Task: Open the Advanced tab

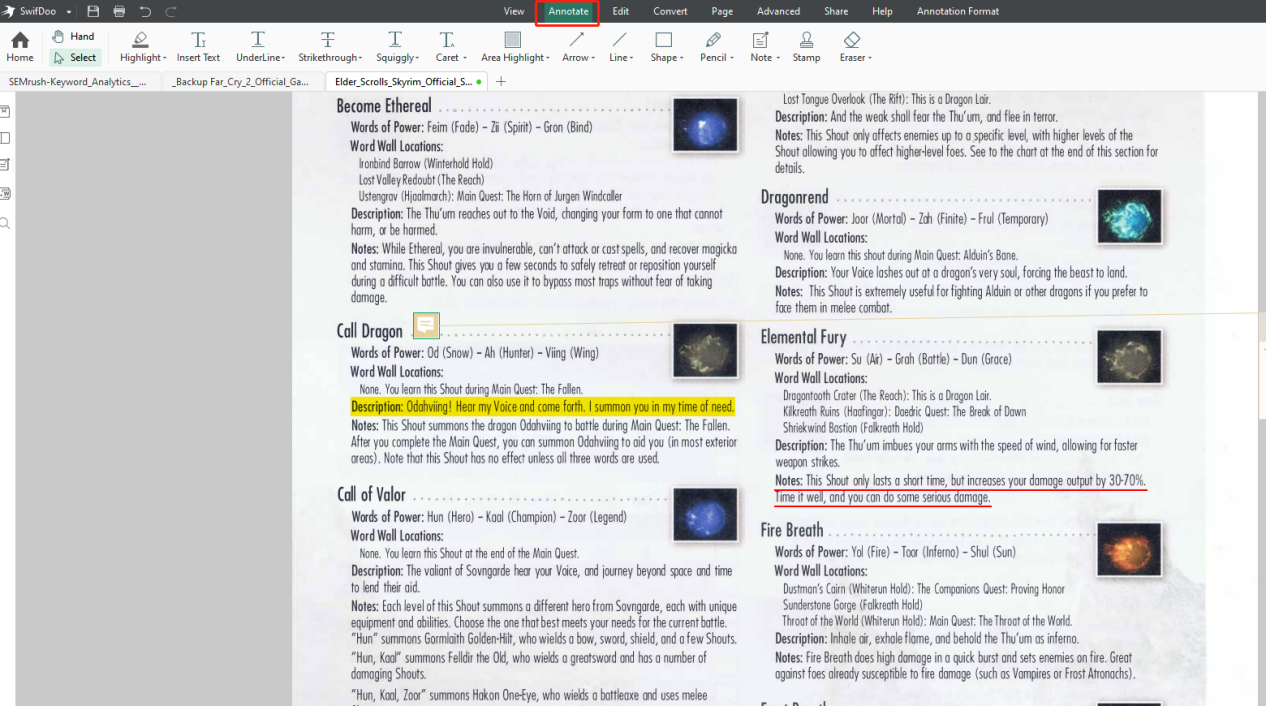Action: (x=778, y=11)
